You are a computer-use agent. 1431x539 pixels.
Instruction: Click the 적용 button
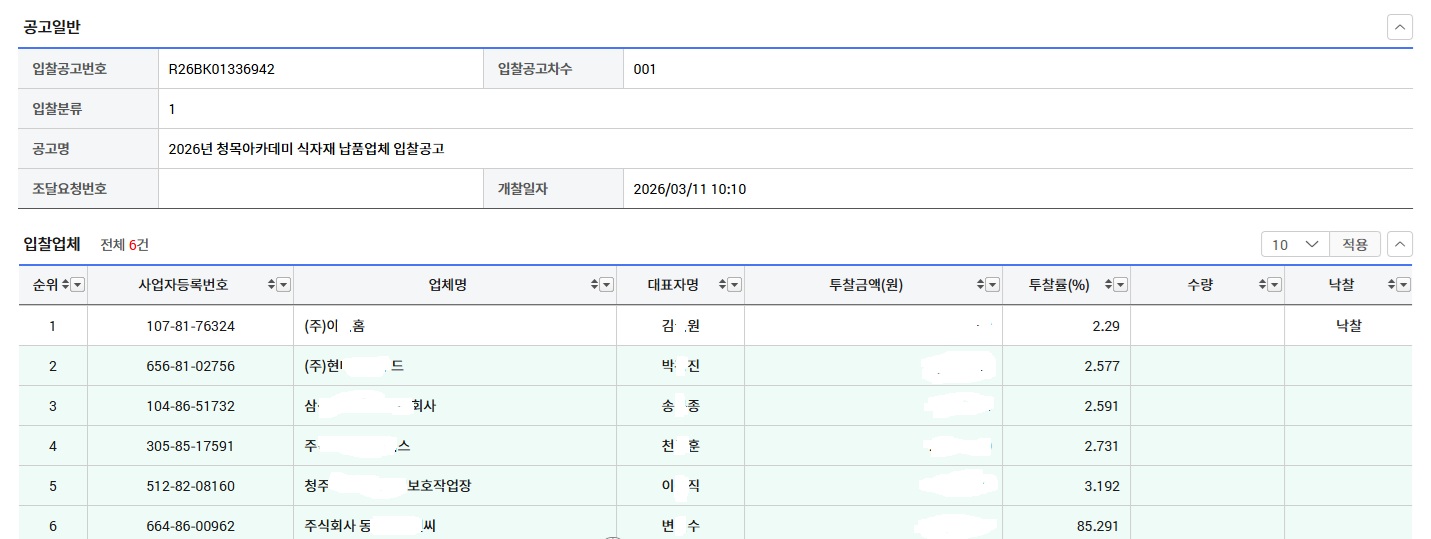[x=1355, y=244]
